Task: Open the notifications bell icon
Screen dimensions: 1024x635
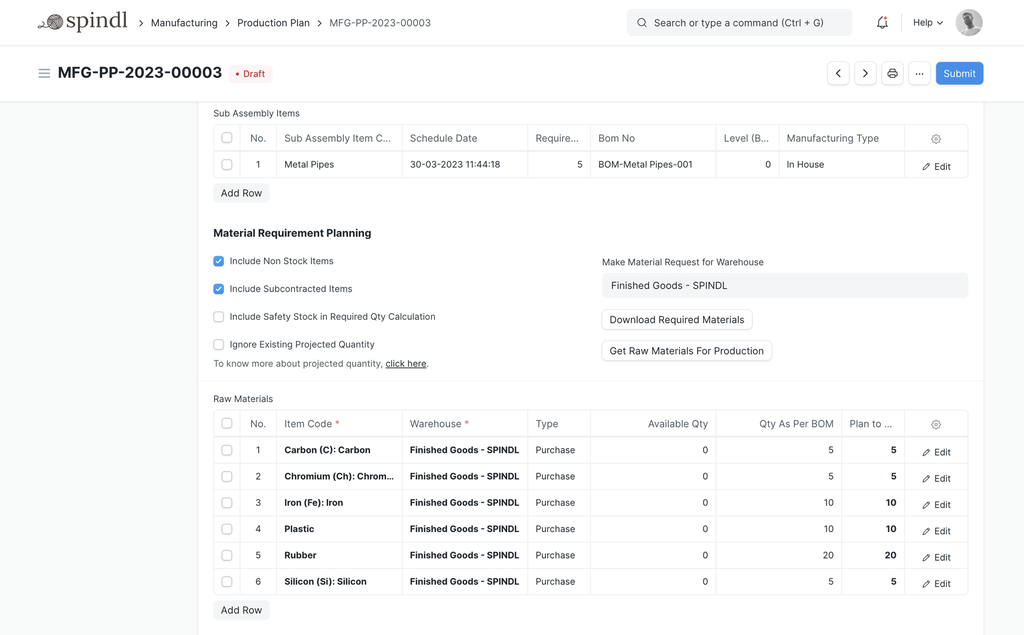Action: point(881,21)
